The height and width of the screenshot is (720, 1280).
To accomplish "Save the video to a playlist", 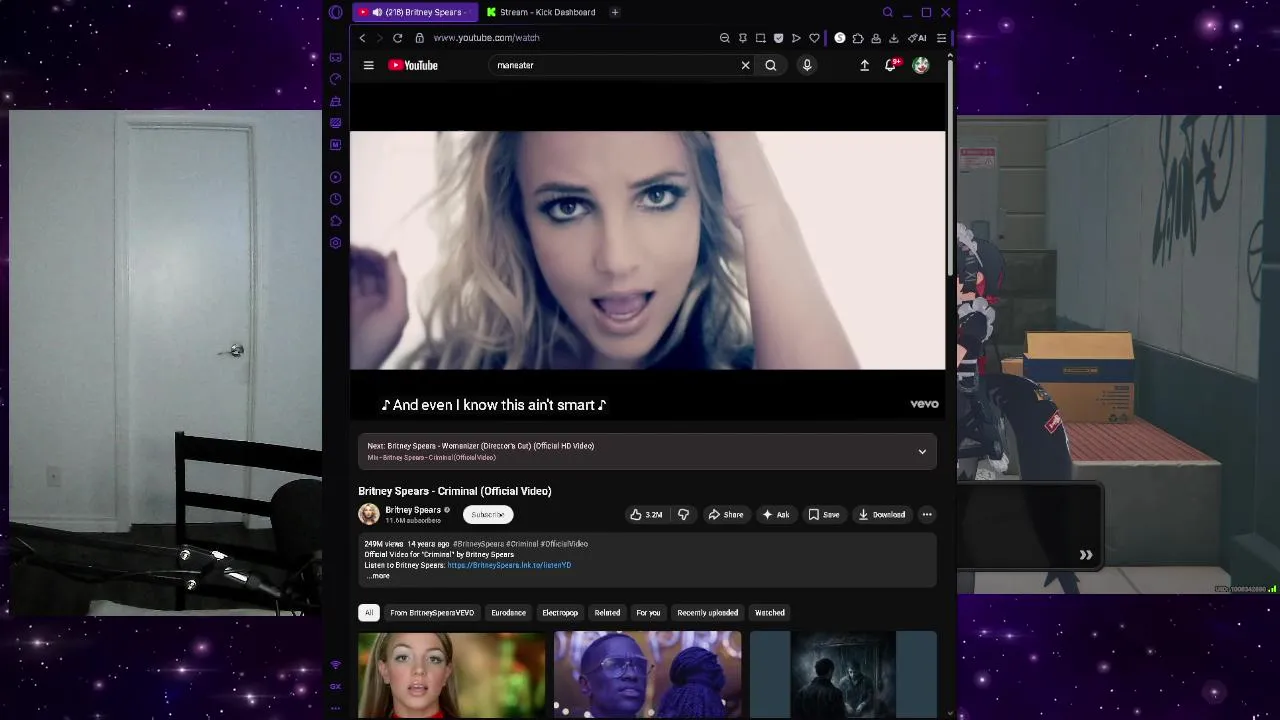I will tap(824, 515).
